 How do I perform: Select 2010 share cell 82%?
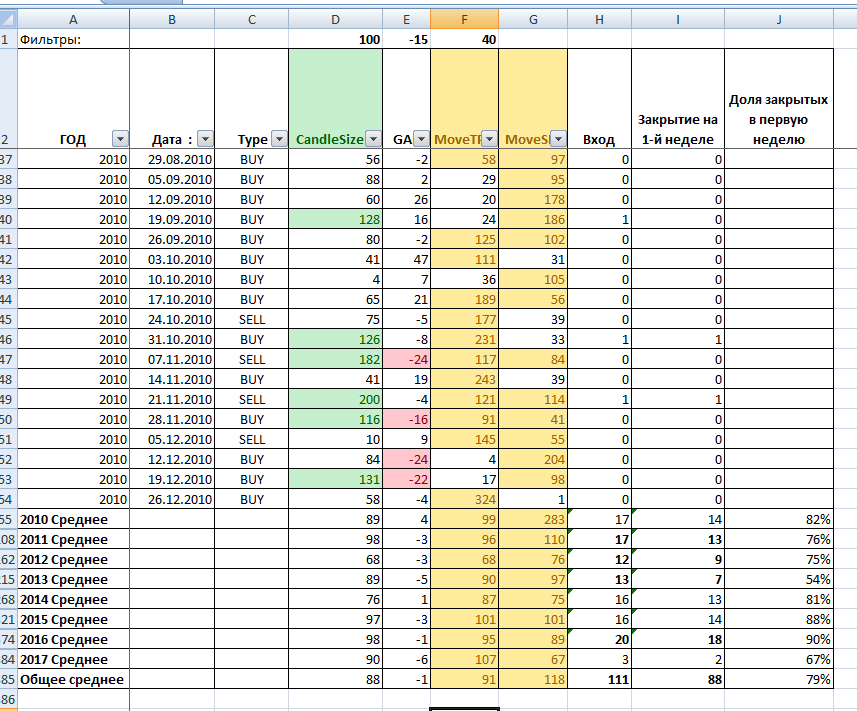pos(779,520)
